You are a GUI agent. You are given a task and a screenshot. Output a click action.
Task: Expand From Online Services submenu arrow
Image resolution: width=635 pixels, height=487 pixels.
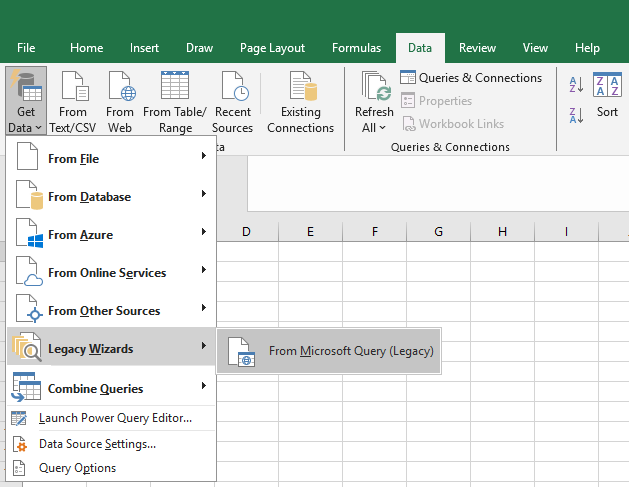[204, 270]
